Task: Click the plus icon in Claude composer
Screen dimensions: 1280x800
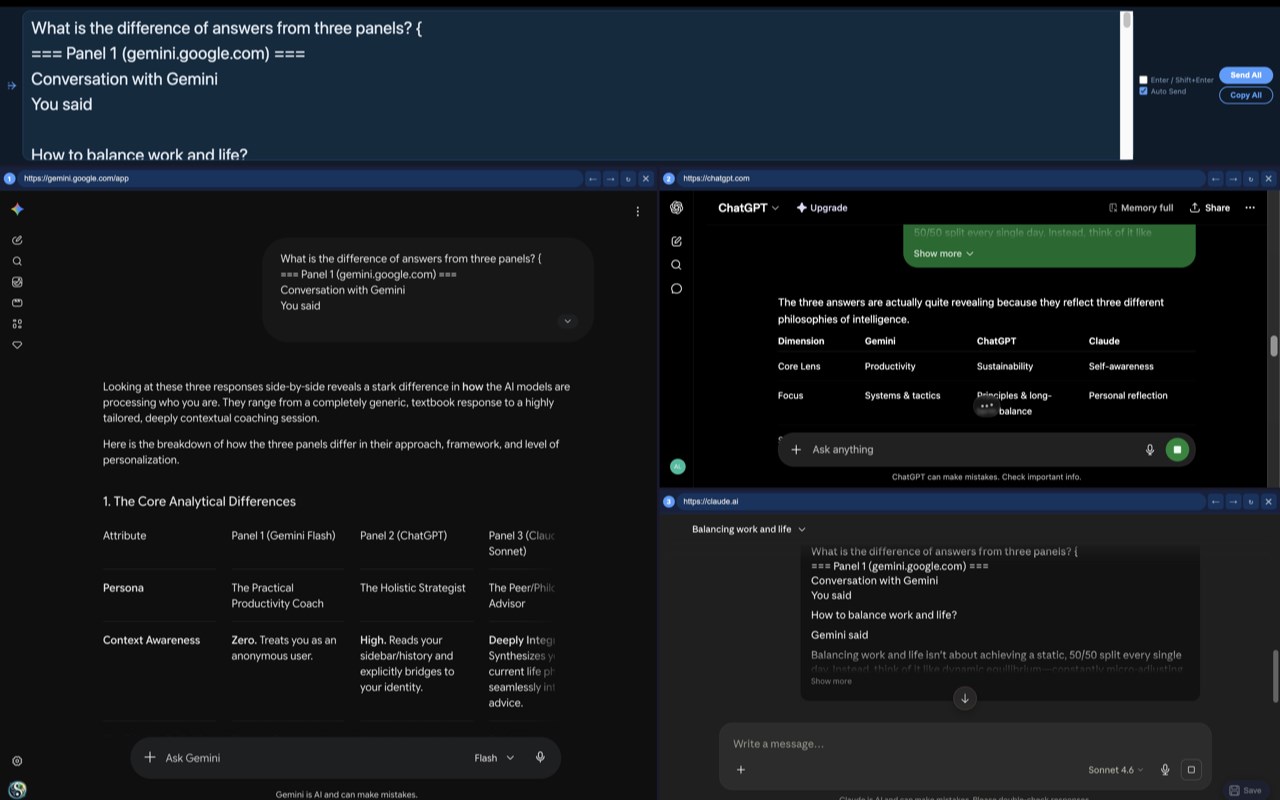Action: (x=741, y=770)
